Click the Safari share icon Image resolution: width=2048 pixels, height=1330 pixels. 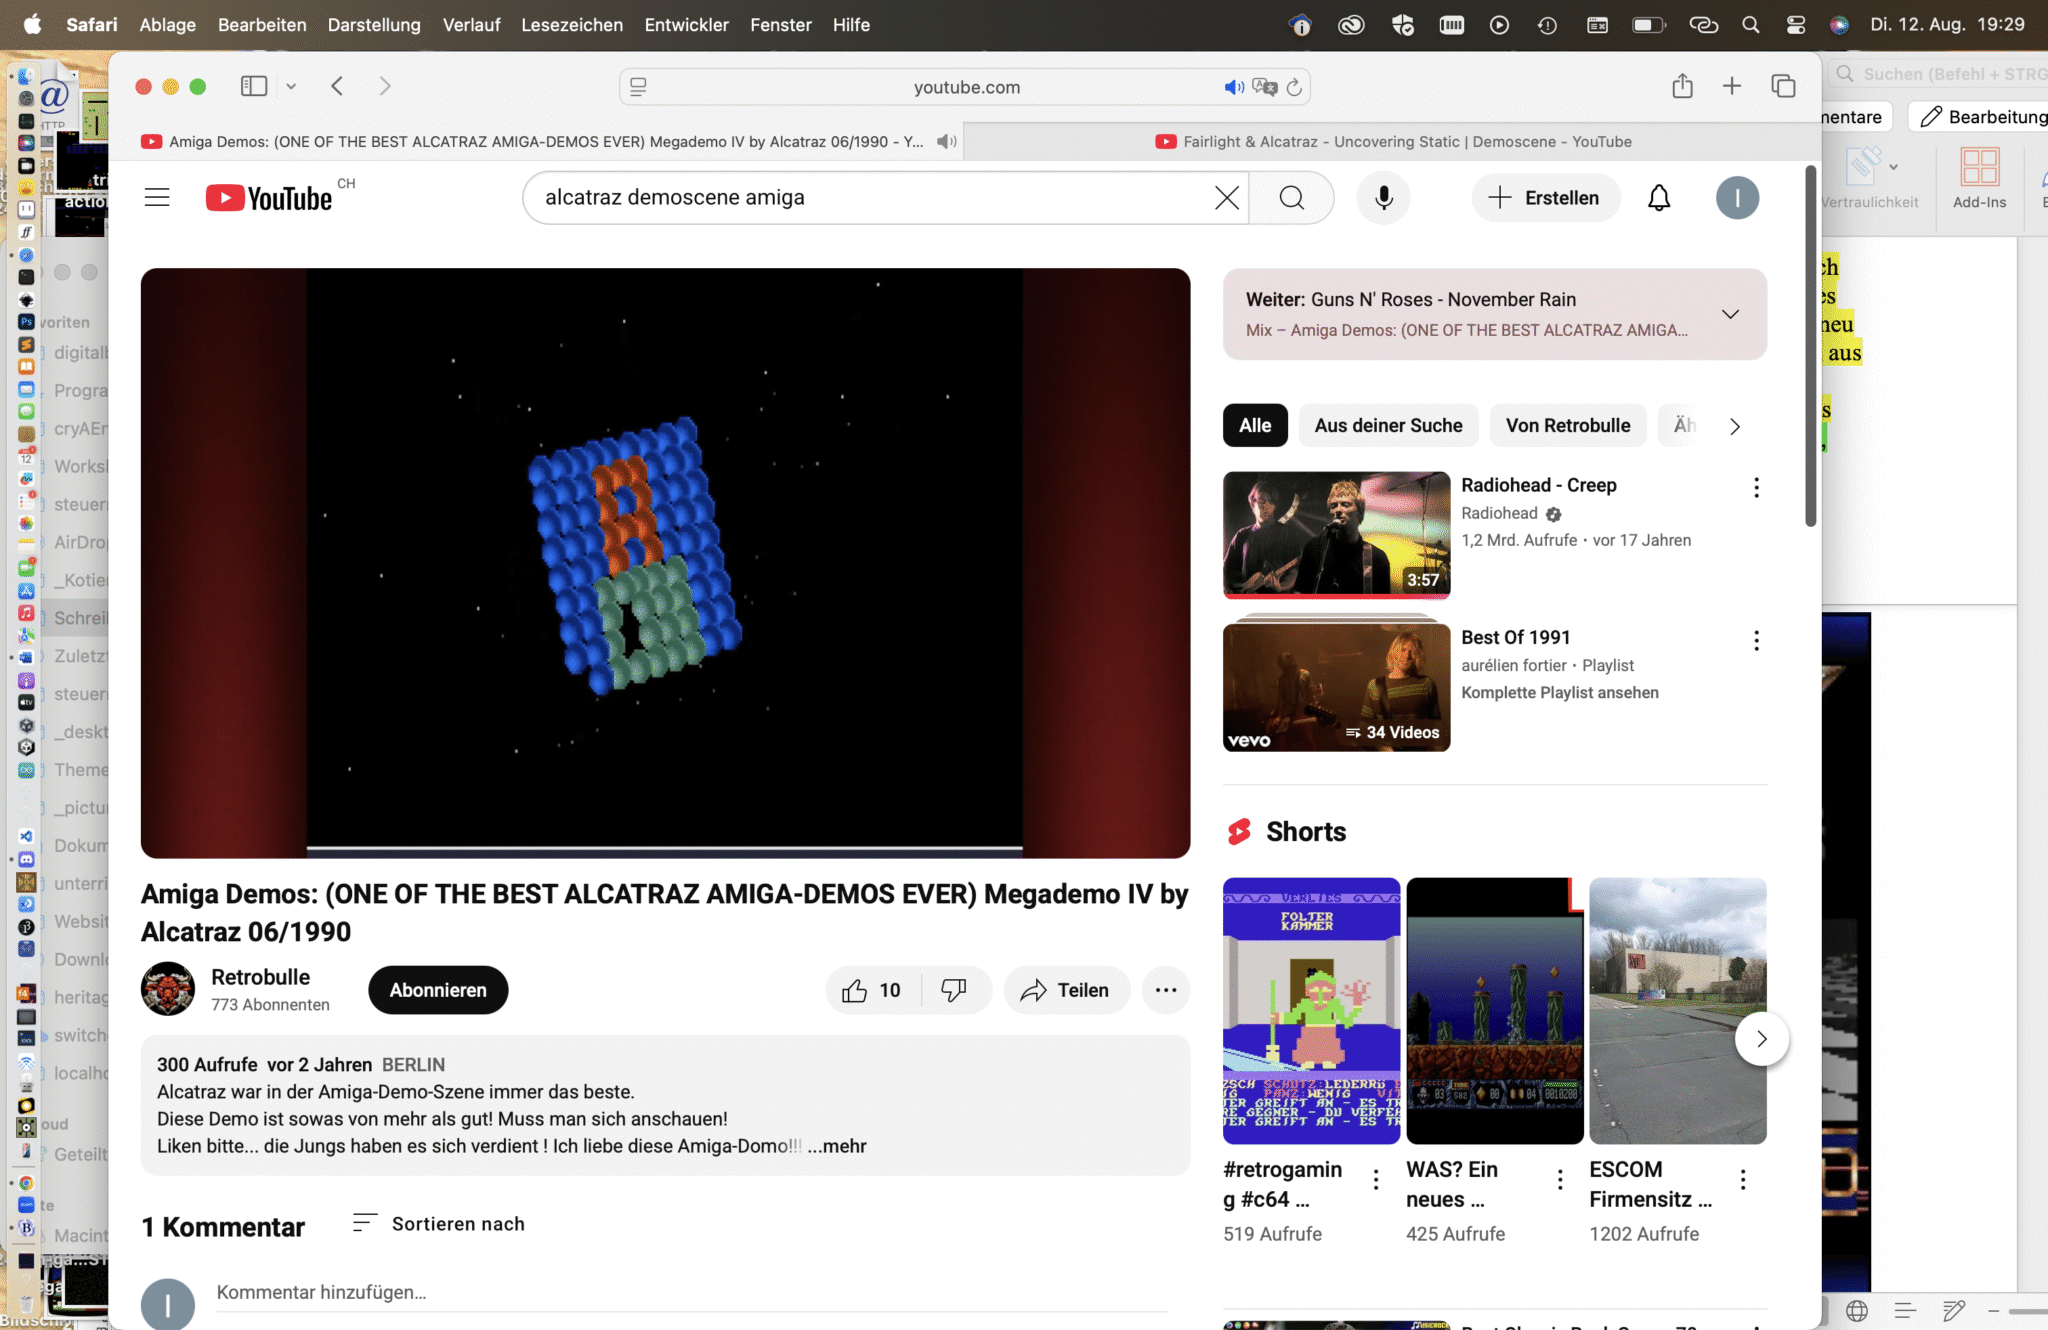point(1682,86)
